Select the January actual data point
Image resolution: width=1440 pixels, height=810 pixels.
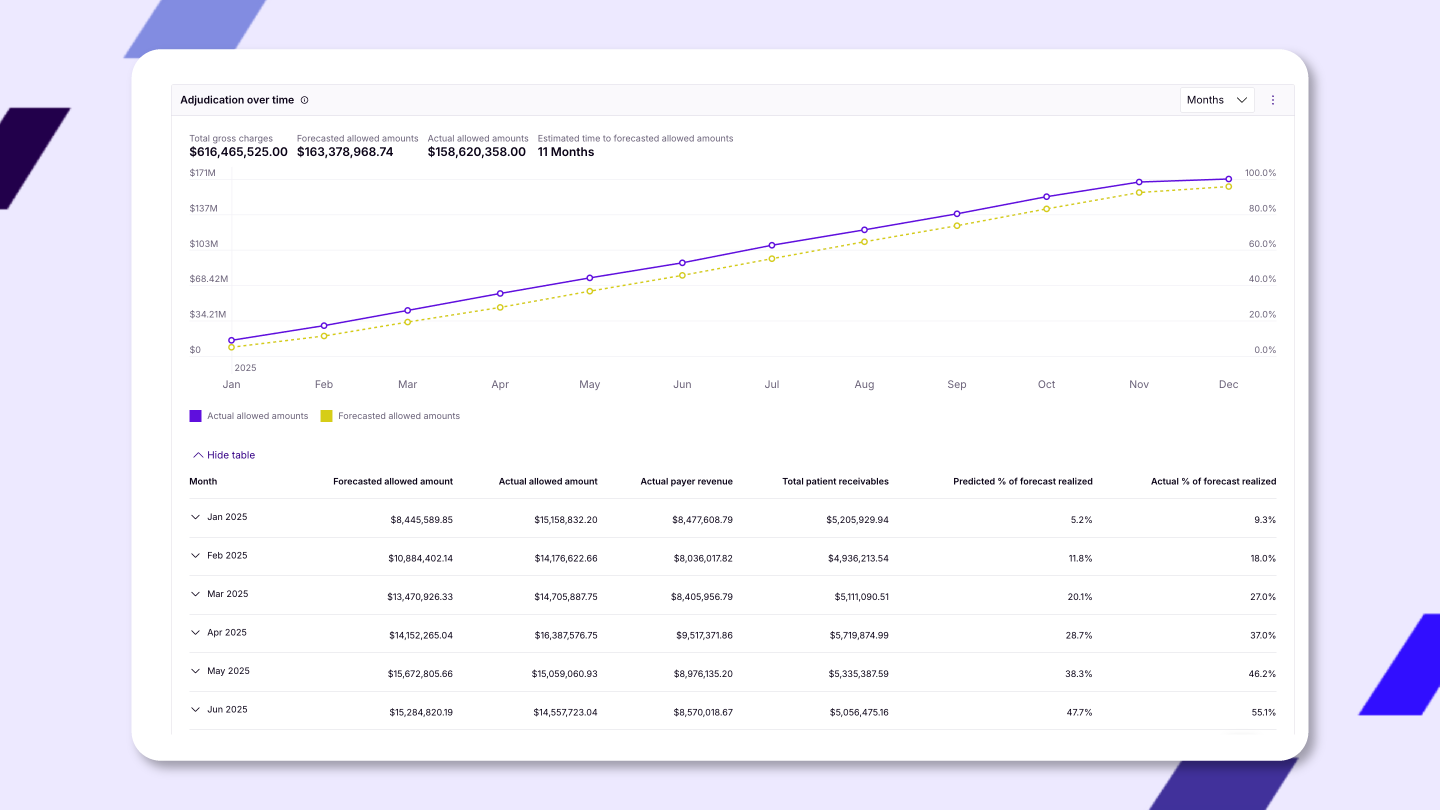(x=231, y=340)
